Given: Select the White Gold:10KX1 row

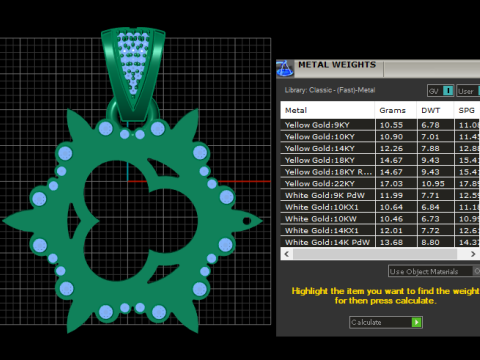Looking at the screenshot, I should pyautogui.click(x=380, y=207).
